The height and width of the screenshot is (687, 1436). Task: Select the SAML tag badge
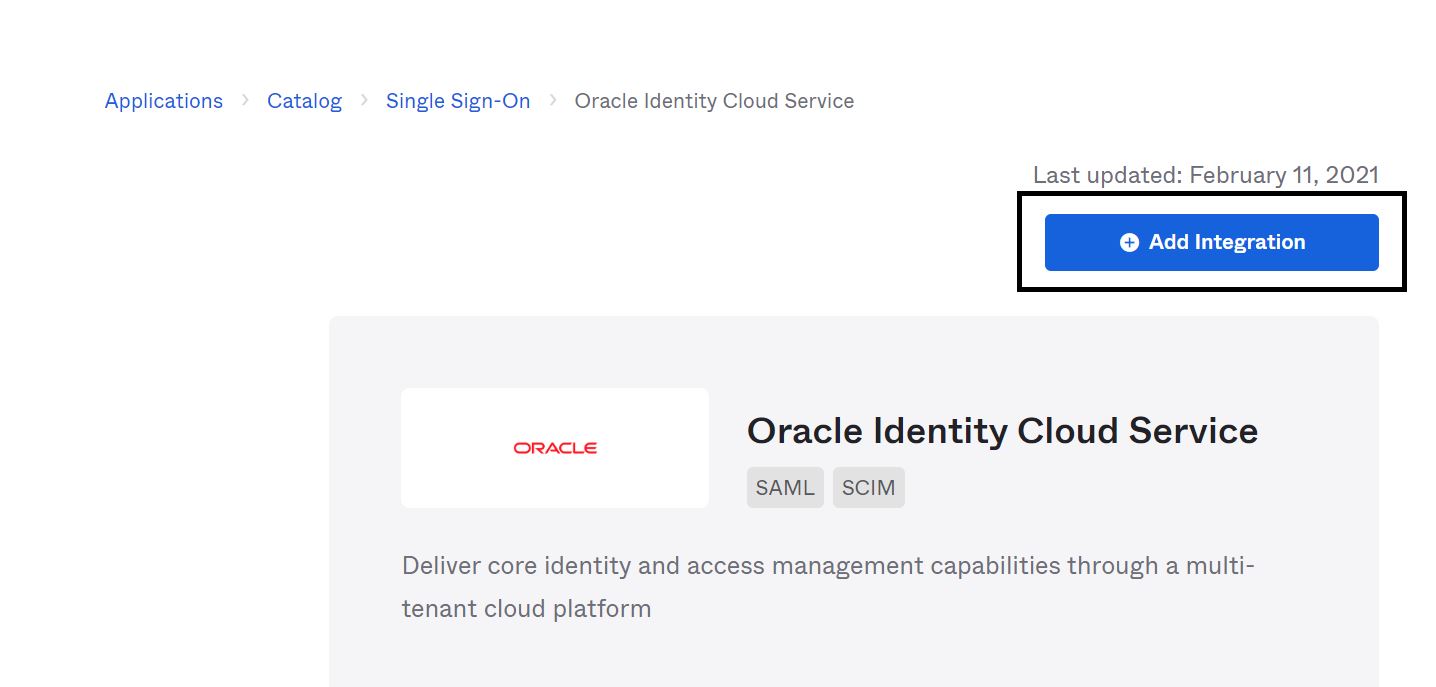(x=785, y=488)
